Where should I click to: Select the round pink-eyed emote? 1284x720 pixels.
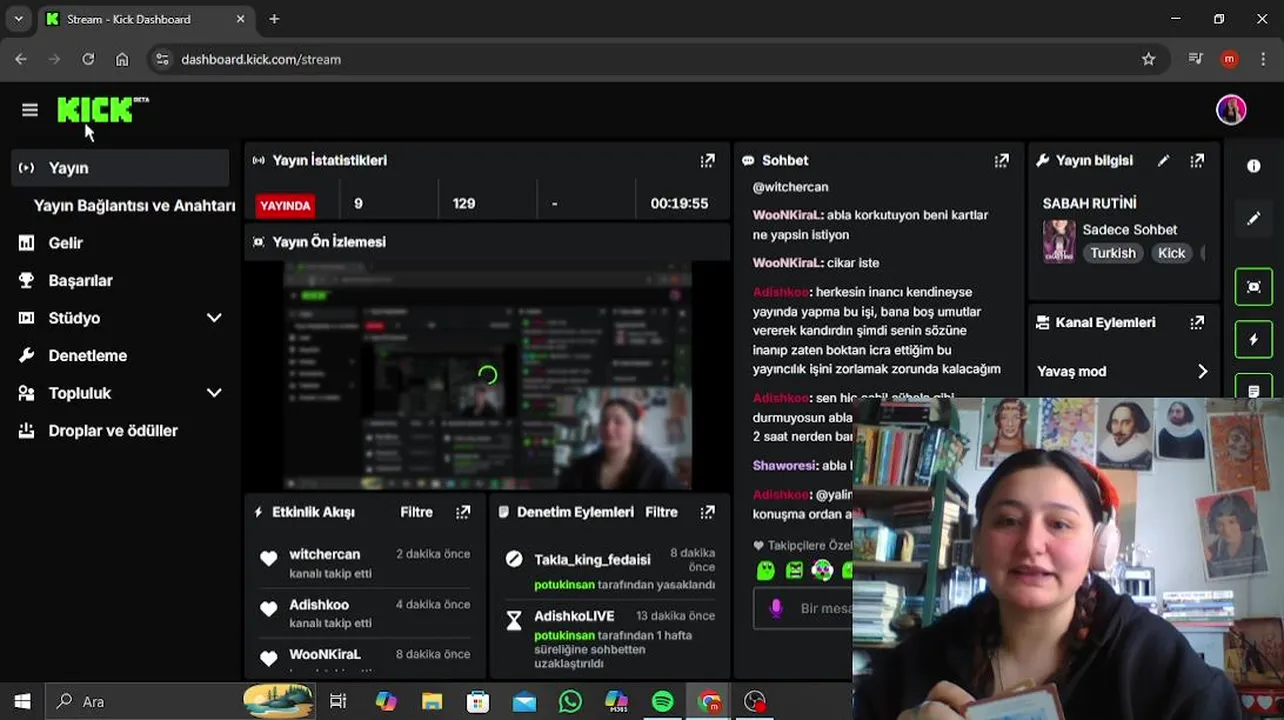click(822, 570)
